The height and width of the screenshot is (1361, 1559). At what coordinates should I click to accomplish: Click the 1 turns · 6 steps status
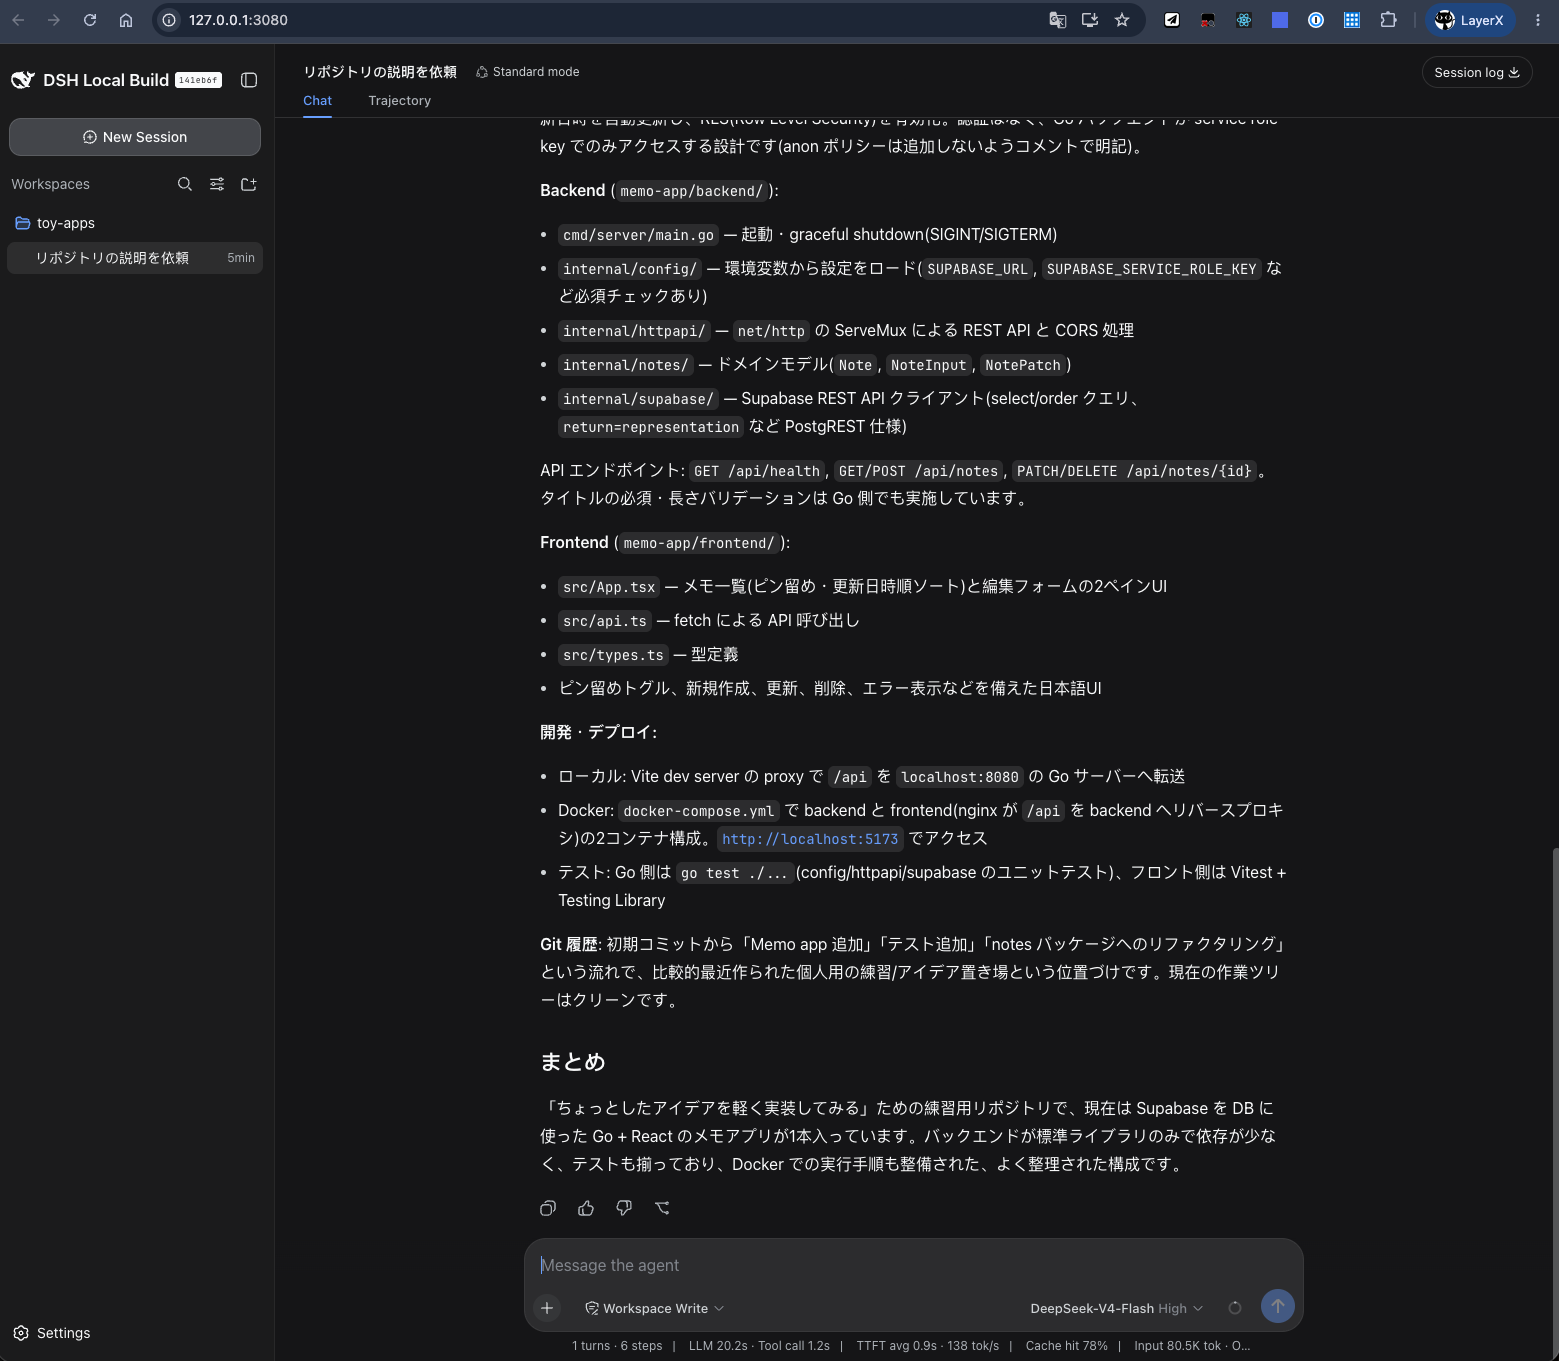pos(617,1346)
